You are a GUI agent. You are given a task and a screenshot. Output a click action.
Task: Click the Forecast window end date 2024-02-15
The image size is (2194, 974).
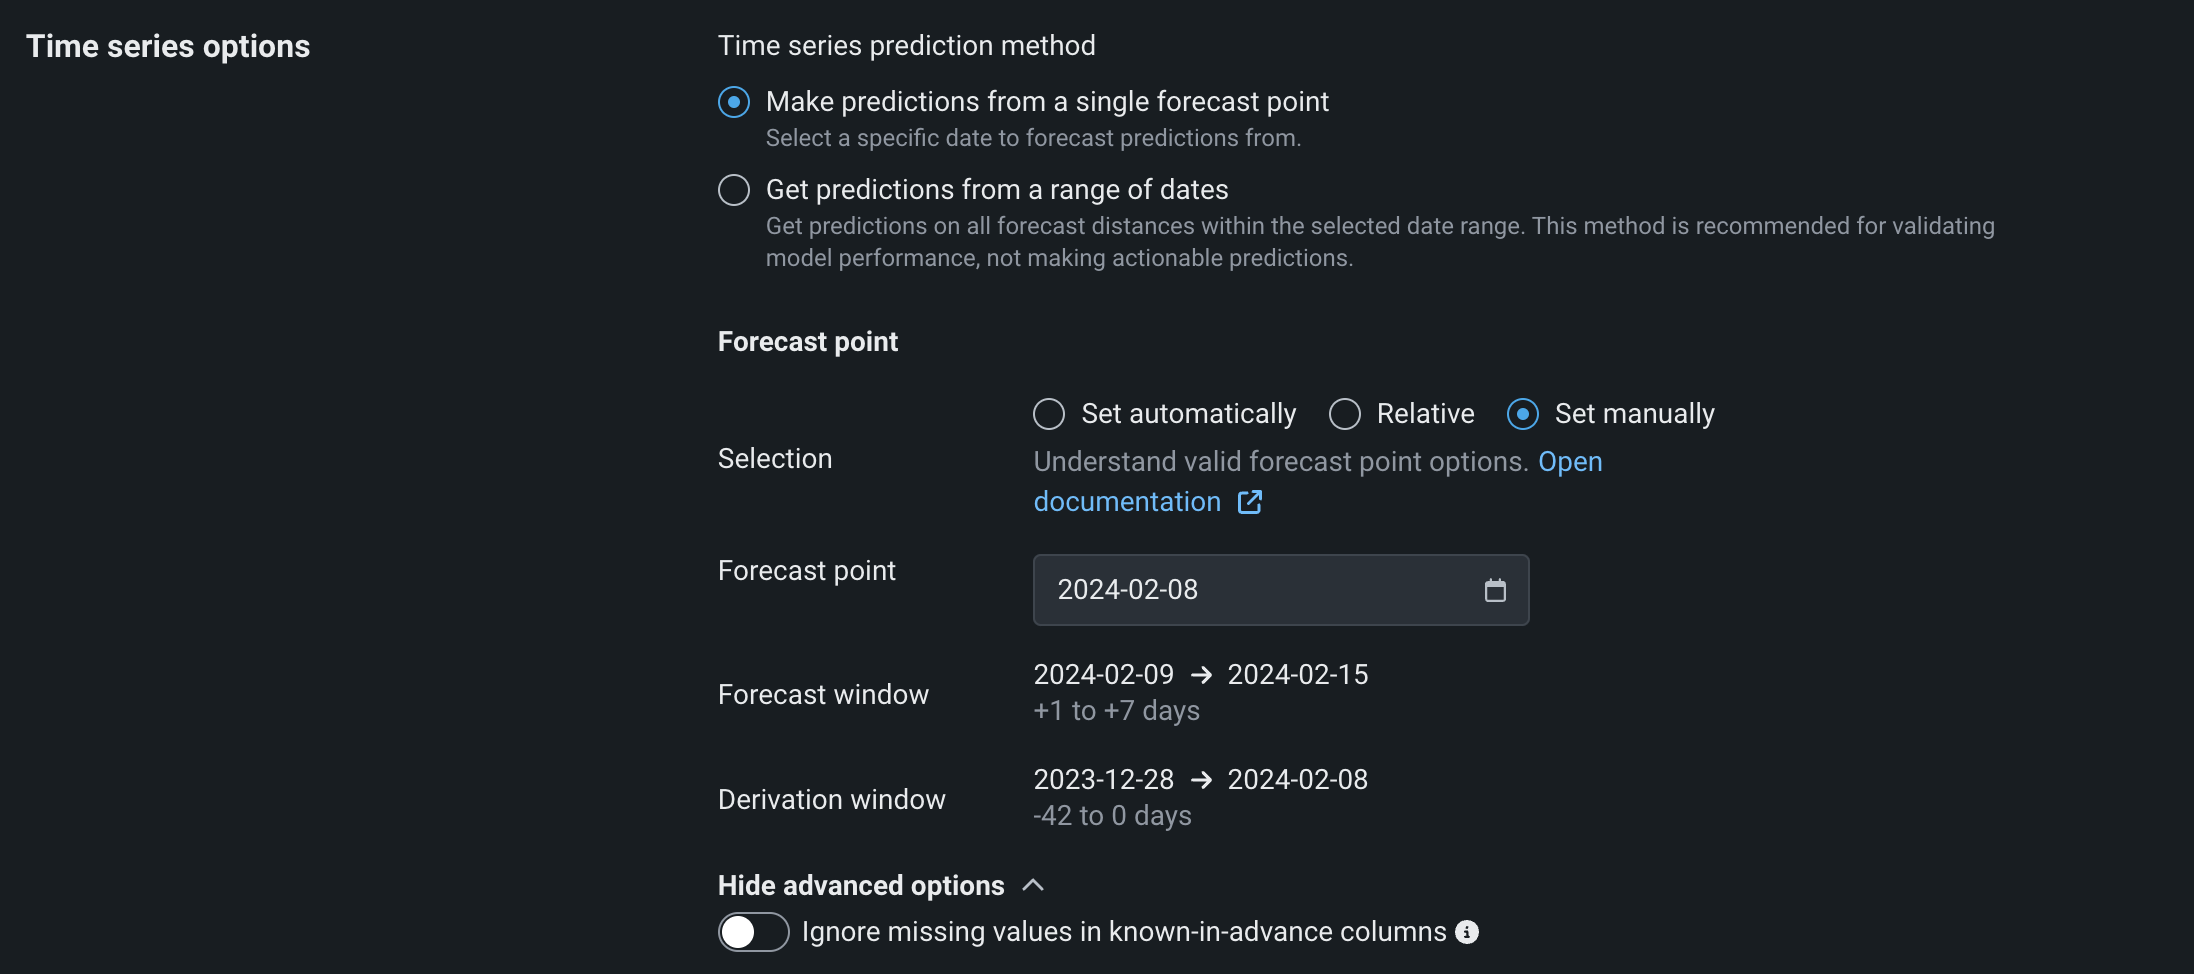pyautogui.click(x=1297, y=675)
